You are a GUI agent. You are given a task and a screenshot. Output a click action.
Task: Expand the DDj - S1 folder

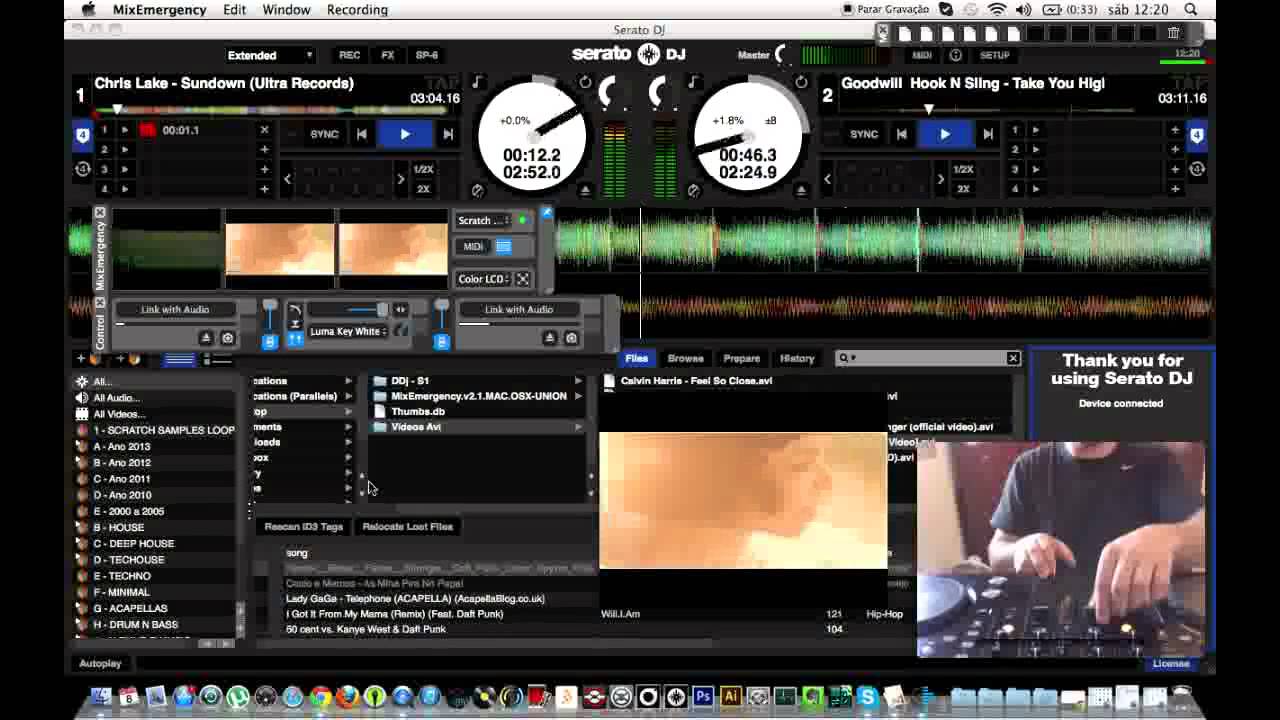point(578,381)
